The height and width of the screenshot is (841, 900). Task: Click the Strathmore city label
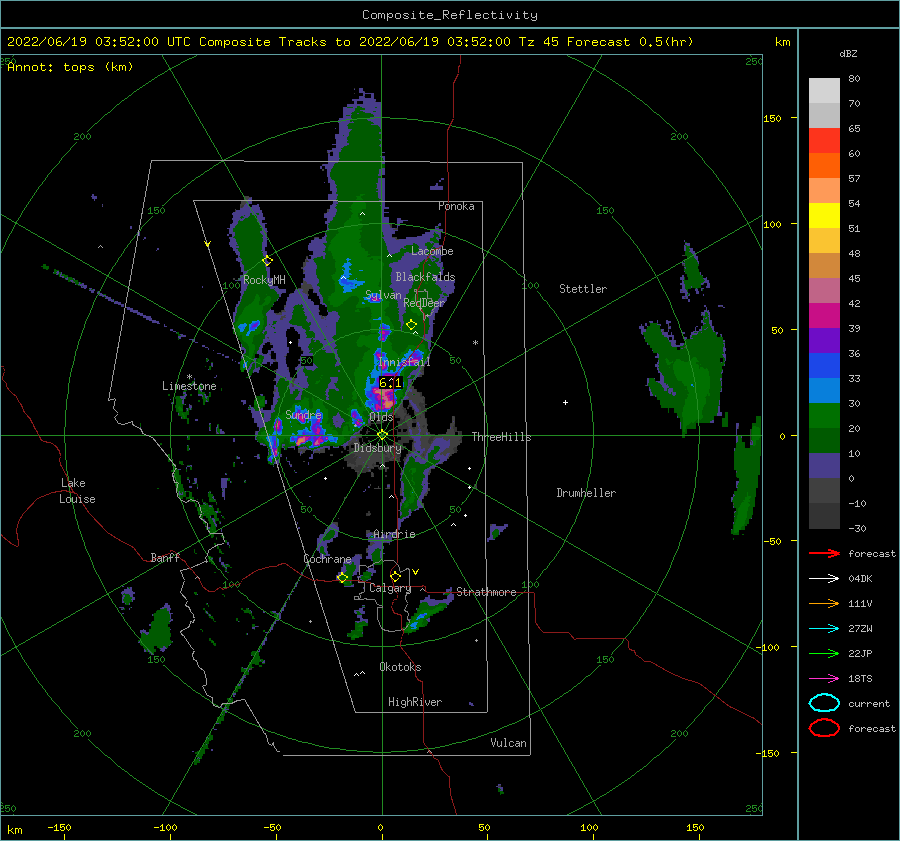(486, 592)
